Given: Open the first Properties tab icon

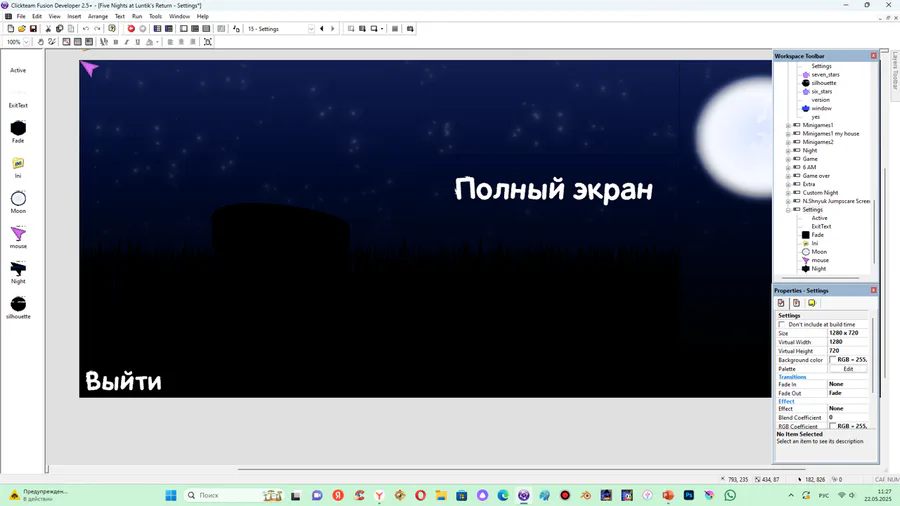Looking at the screenshot, I should click(781, 303).
